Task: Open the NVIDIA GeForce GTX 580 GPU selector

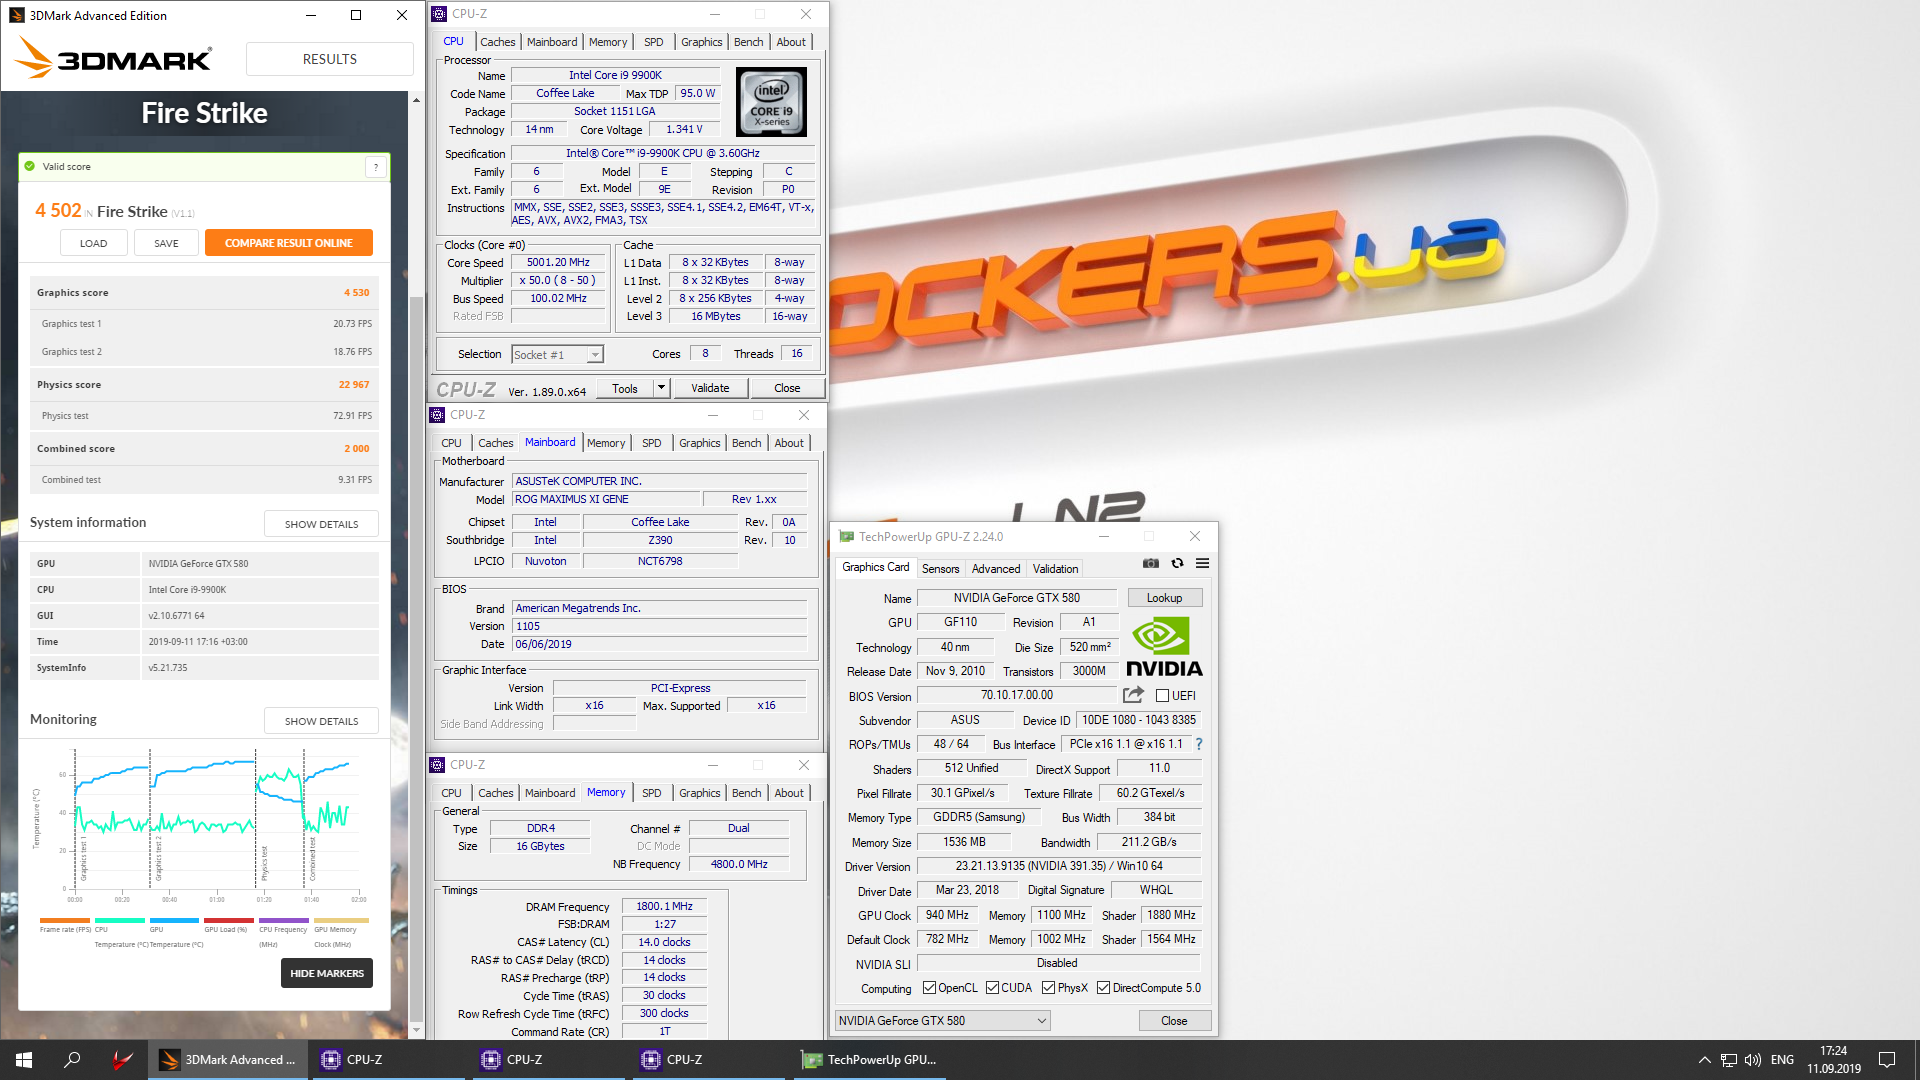Action: tap(942, 1021)
